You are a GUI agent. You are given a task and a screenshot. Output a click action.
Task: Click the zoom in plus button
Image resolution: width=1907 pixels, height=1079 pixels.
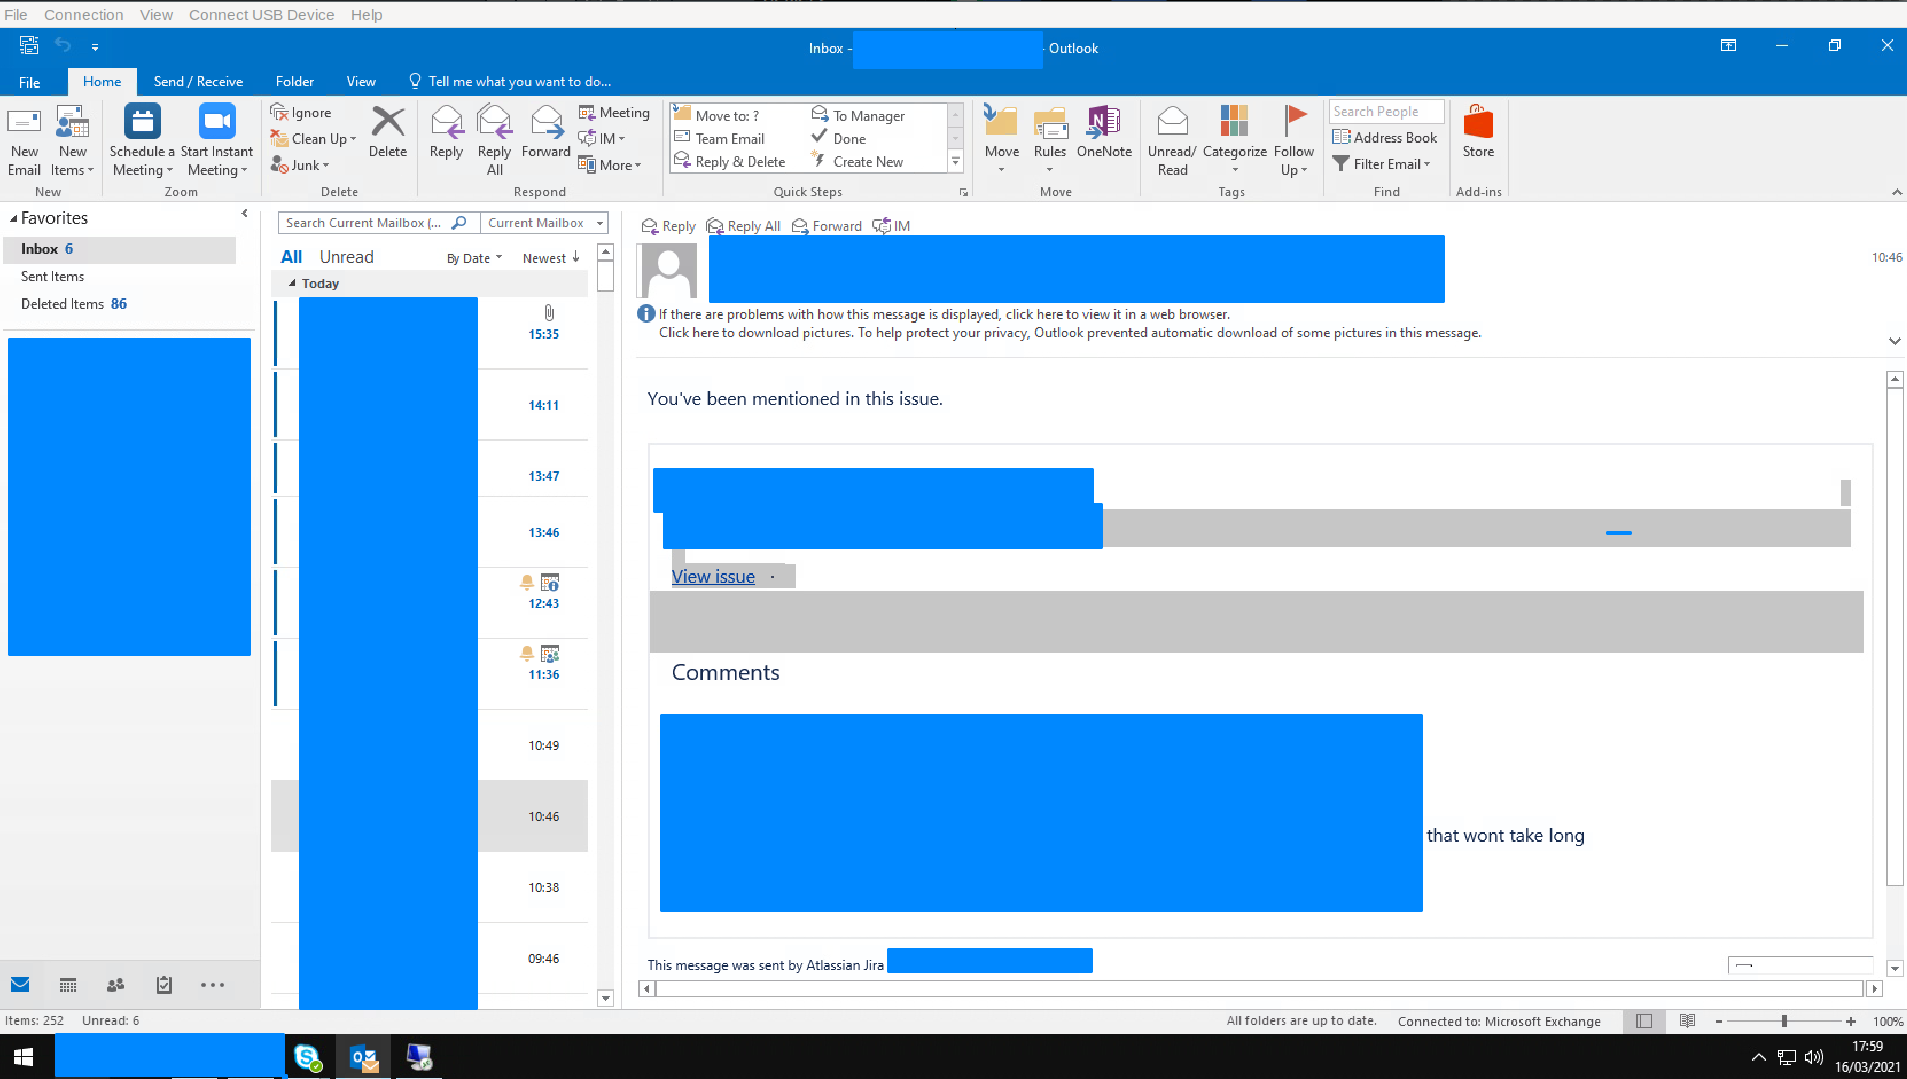(1851, 1021)
